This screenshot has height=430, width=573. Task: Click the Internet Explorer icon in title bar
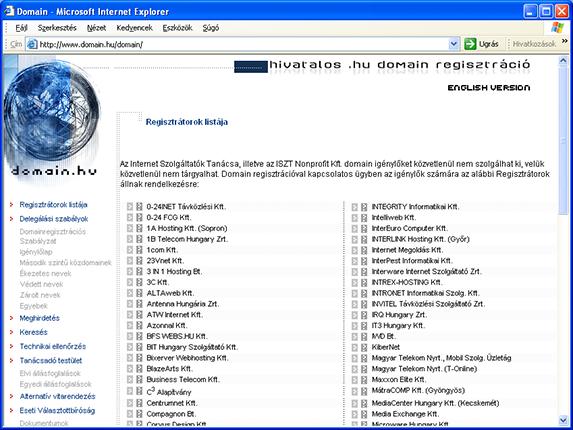click(x=9, y=11)
